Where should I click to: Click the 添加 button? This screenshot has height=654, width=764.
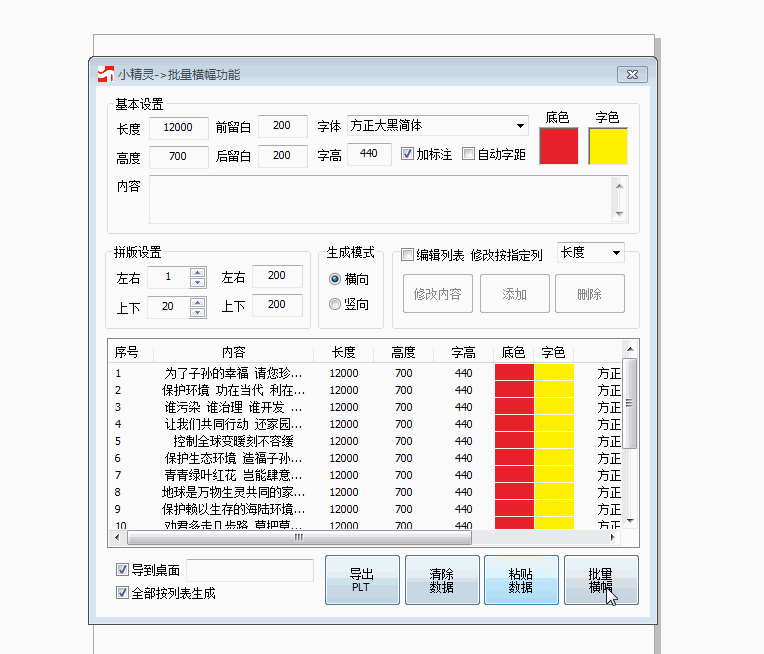515,293
